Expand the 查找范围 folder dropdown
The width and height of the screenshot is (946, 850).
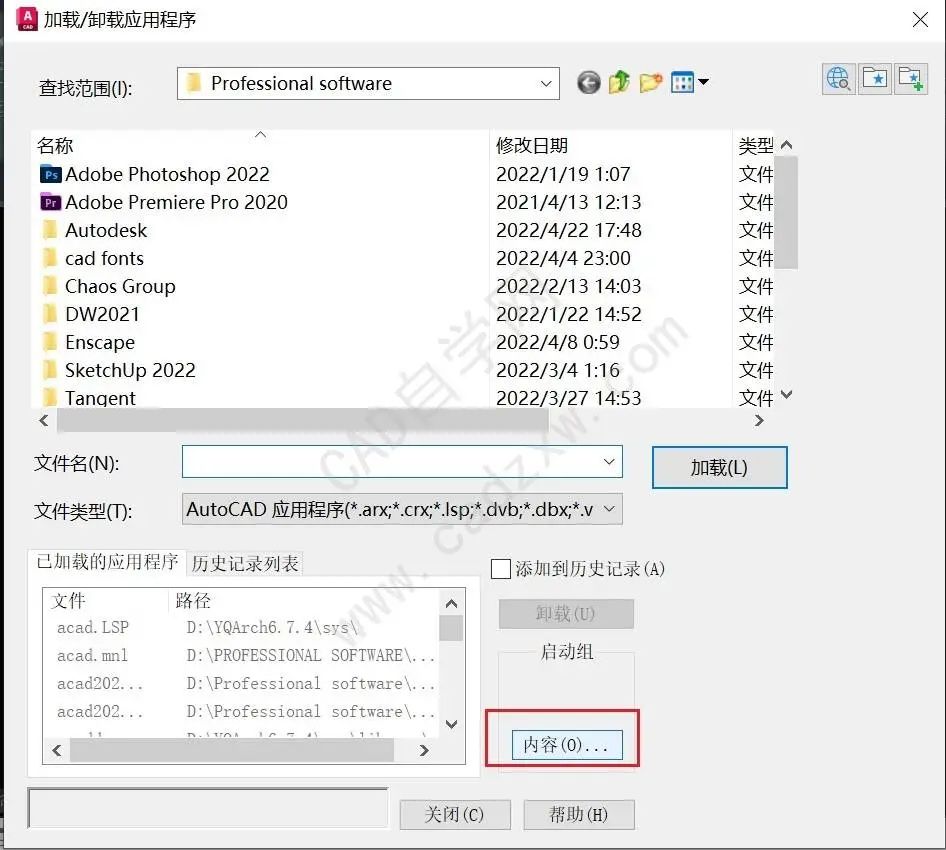click(x=546, y=83)
